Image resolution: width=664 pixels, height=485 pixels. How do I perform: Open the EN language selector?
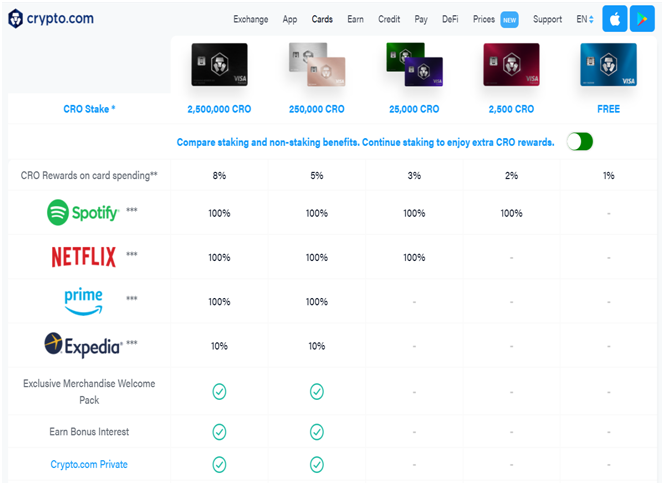click(585, 19)
